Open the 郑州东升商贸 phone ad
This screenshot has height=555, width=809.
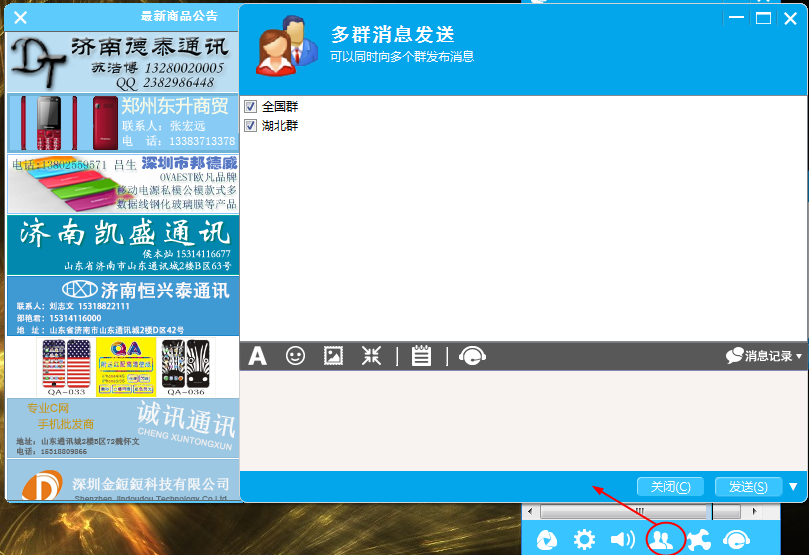click(x=123, y=123)
